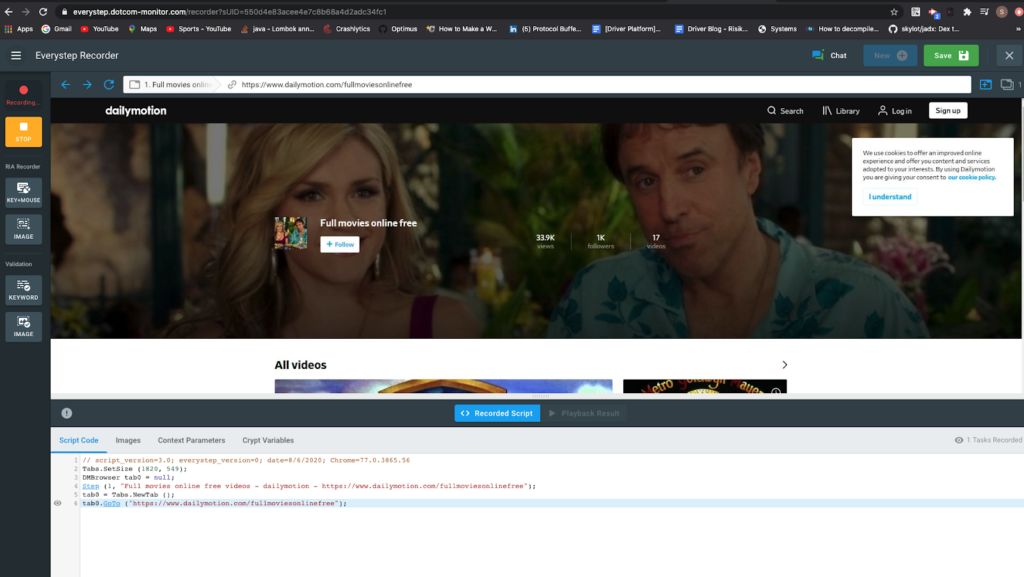Image resolution: width=1024 pixels, height=577 pixels.
Task: Click the dailymotion logo
Action: (x=136, y=111)
